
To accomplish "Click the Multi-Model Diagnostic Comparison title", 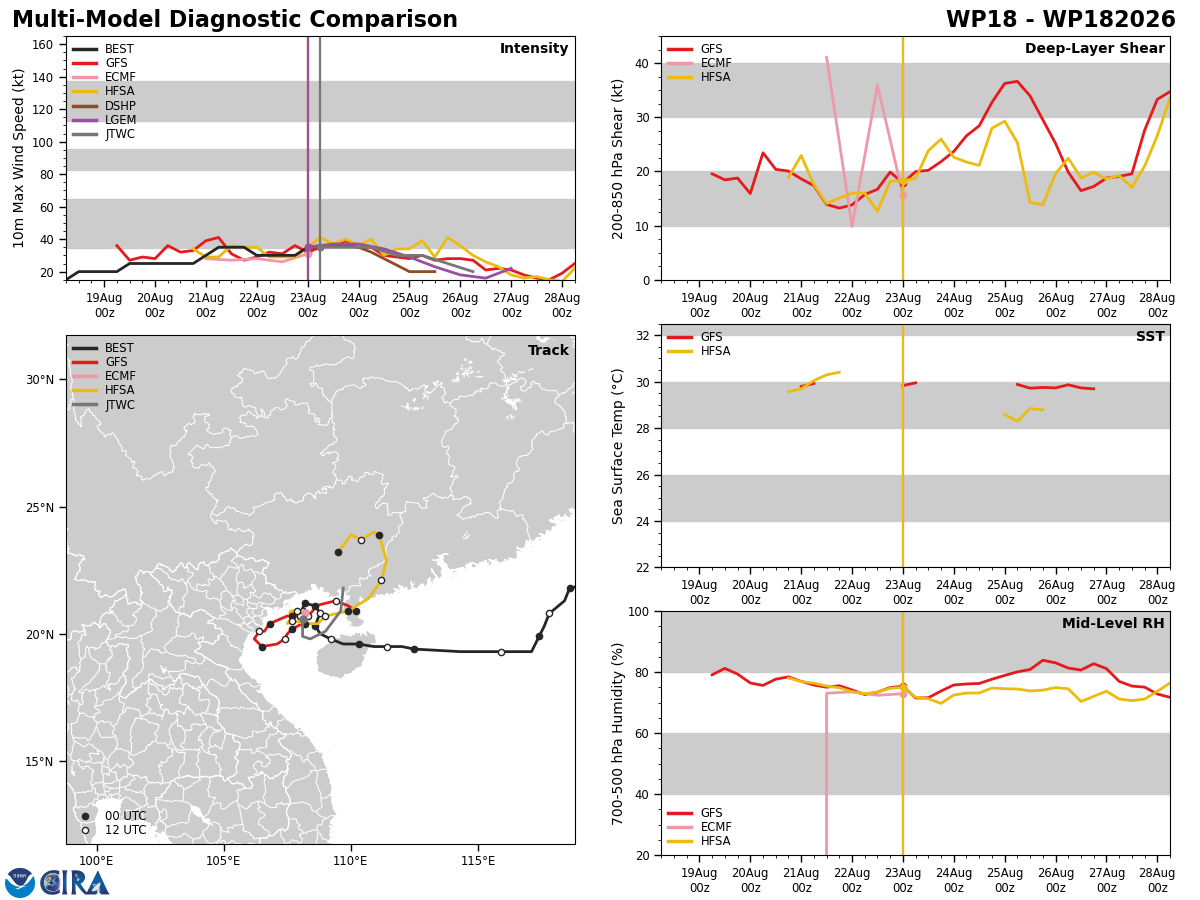I will pyautogui.click(x=235, y=20).
